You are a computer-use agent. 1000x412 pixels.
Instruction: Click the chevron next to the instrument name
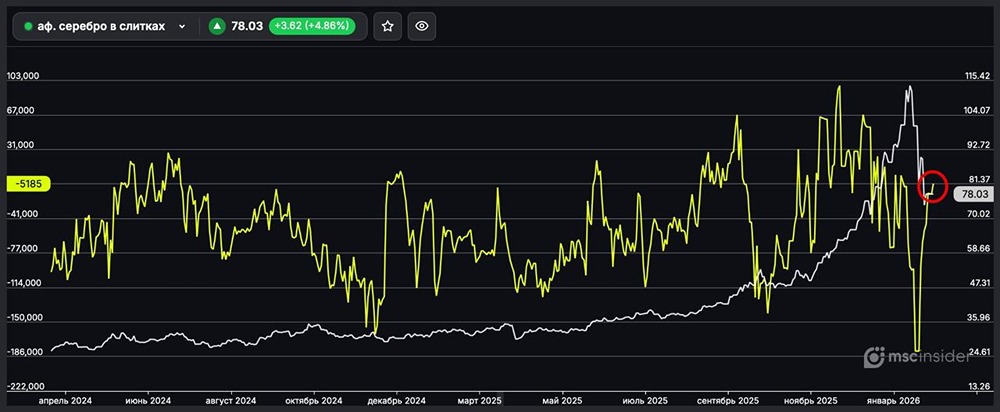pos(181,27)
